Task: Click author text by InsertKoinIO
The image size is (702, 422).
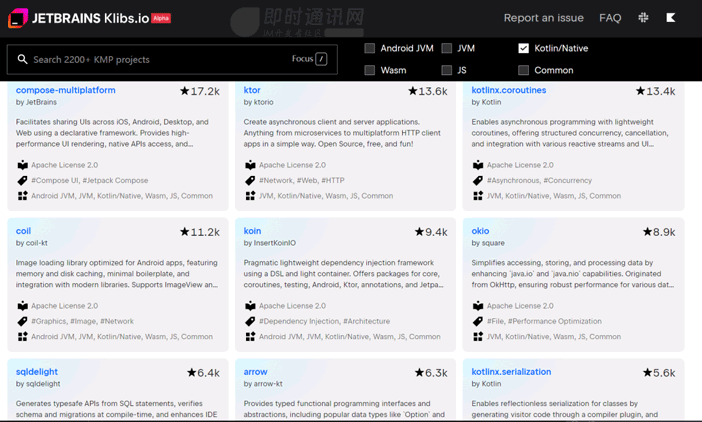Action: click(x=270, y=243)
